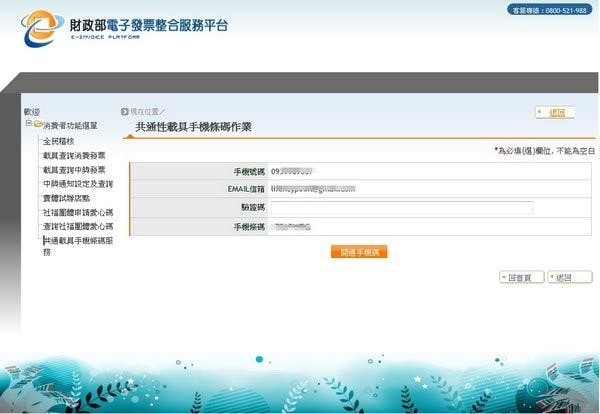Screen dimensions: 600x414
Task: Open 全民稽核 in the sidebar
Action: point(58,141)
